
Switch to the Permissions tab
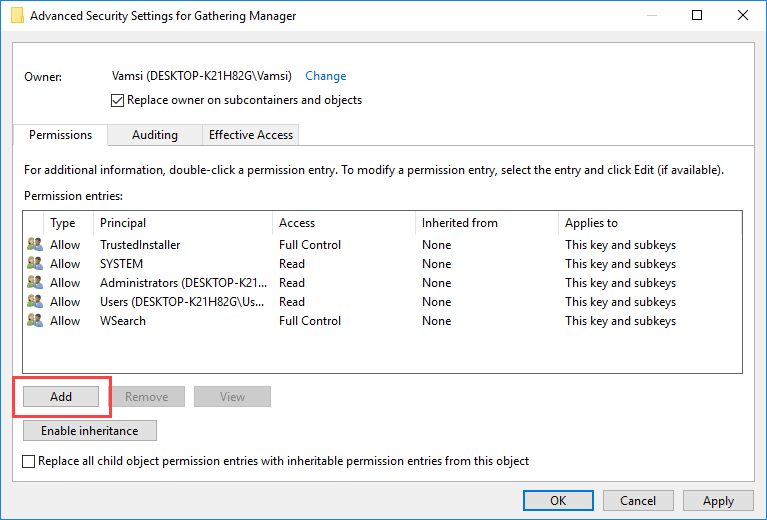[x=60, y=135]
